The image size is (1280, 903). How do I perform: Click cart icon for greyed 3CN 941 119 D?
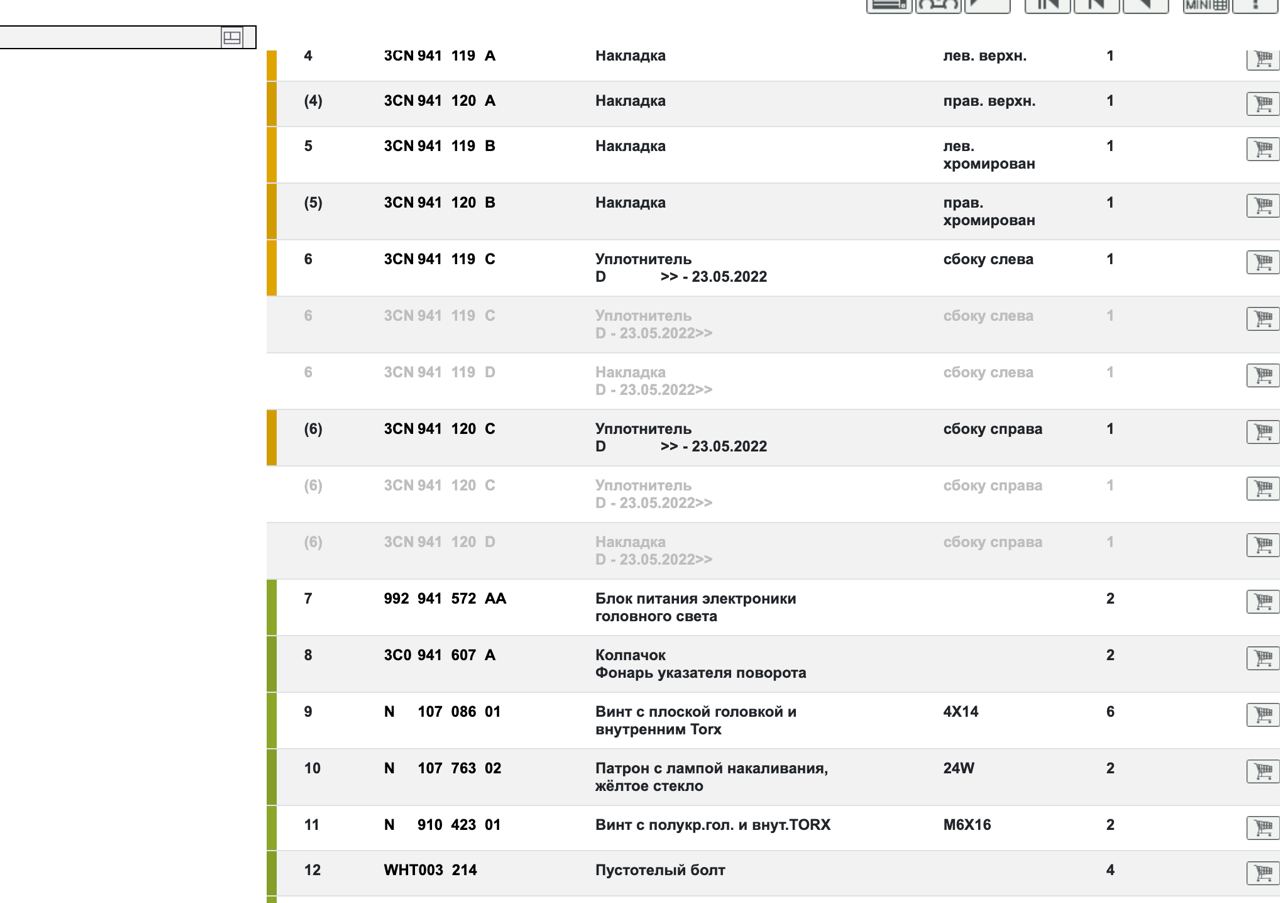[x=1263, y=375]
